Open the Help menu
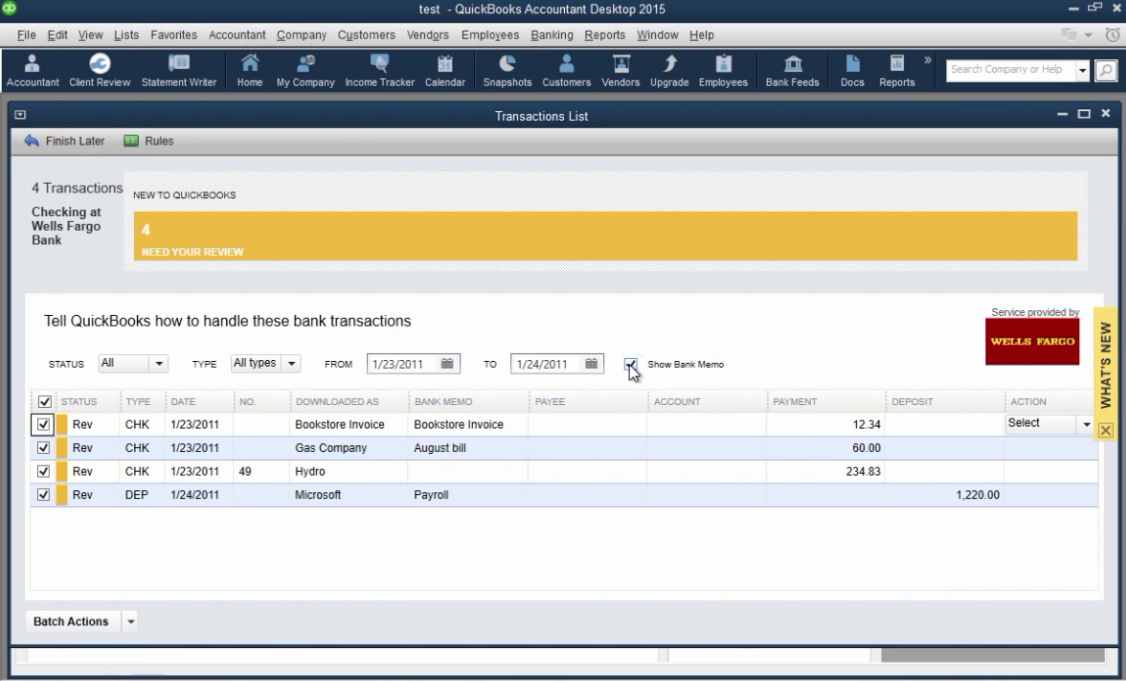The height and width of the screenshot is (681, 1126). pyautogui.click(x=702, y=34)
